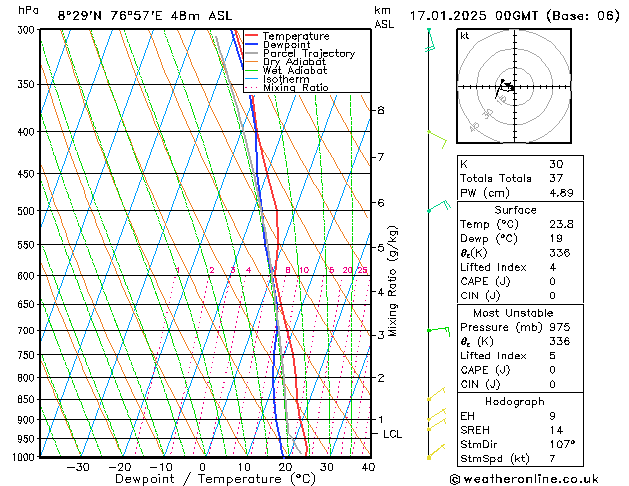Click the green wind barb at 300 hPa
This screenshot has width=629, height=486.
coord(430,40)
